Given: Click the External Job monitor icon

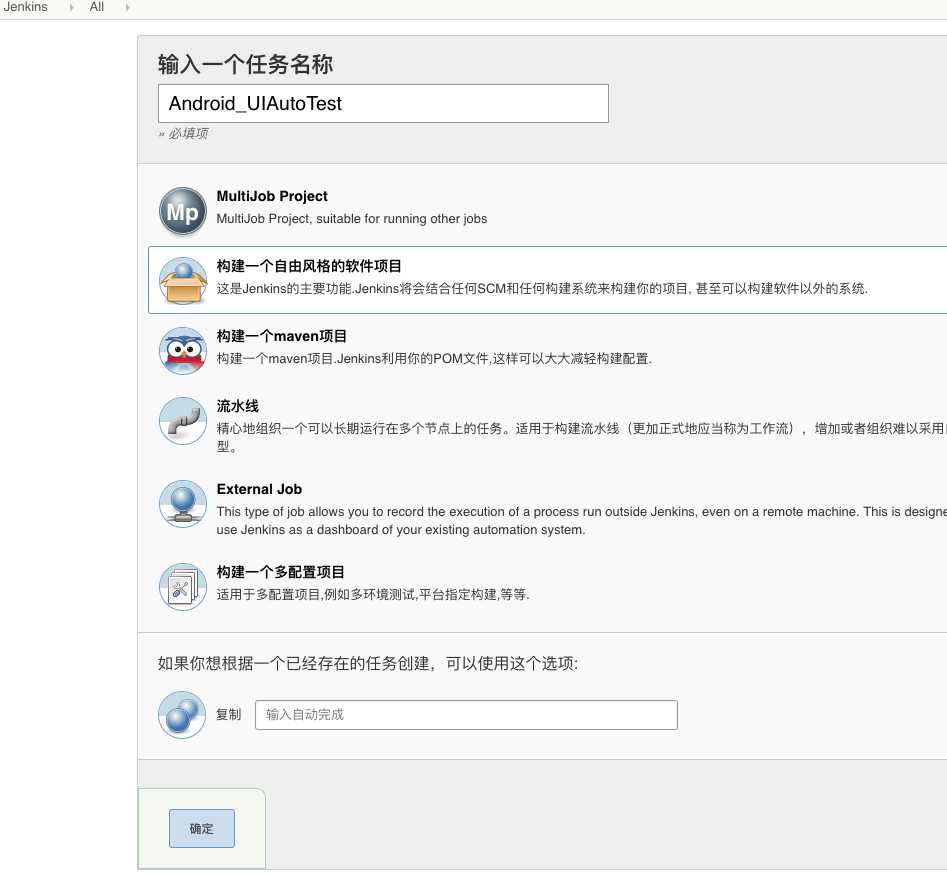Looking at the screenshot, I should (x=183, y=504).
